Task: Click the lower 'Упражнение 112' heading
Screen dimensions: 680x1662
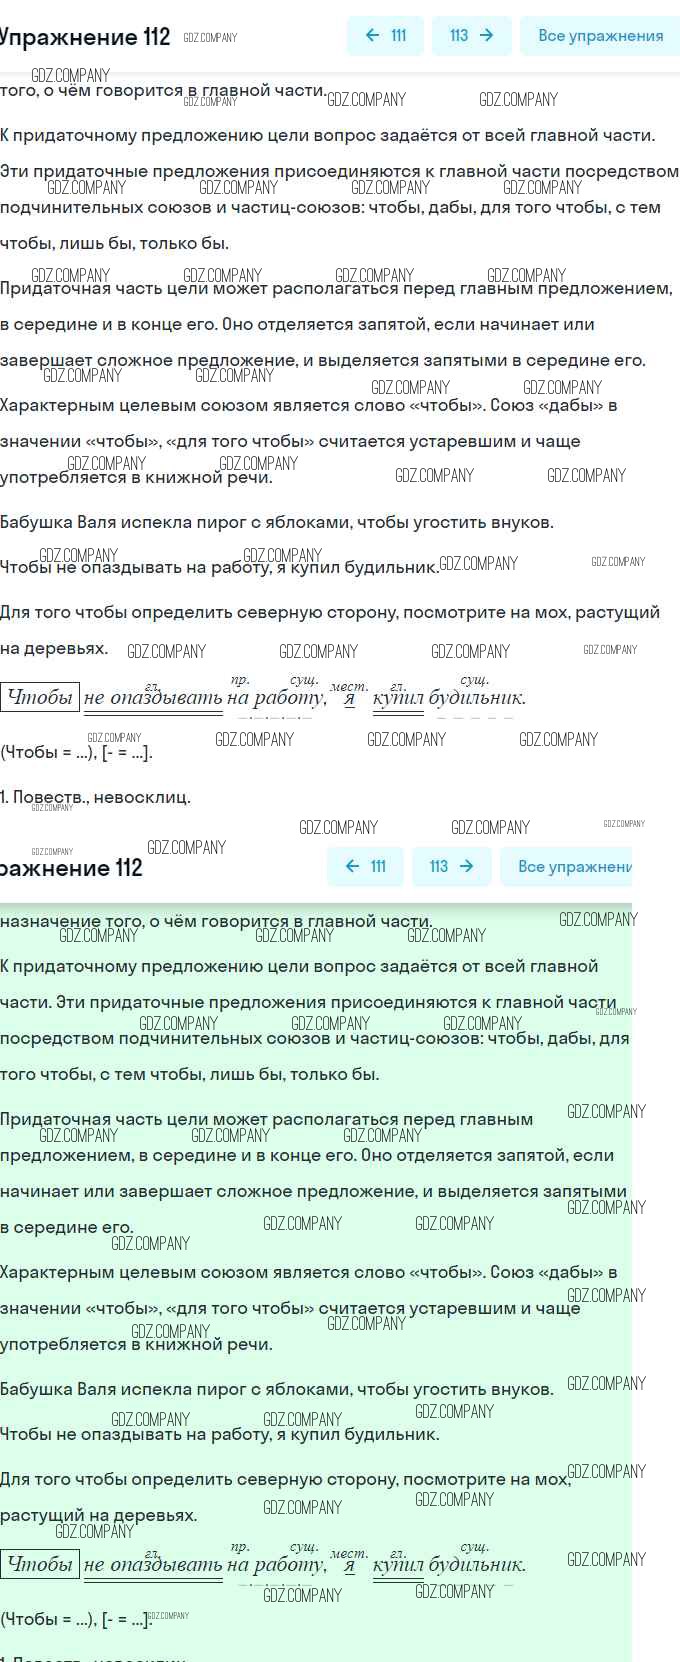Action: [x=71, y=868]
